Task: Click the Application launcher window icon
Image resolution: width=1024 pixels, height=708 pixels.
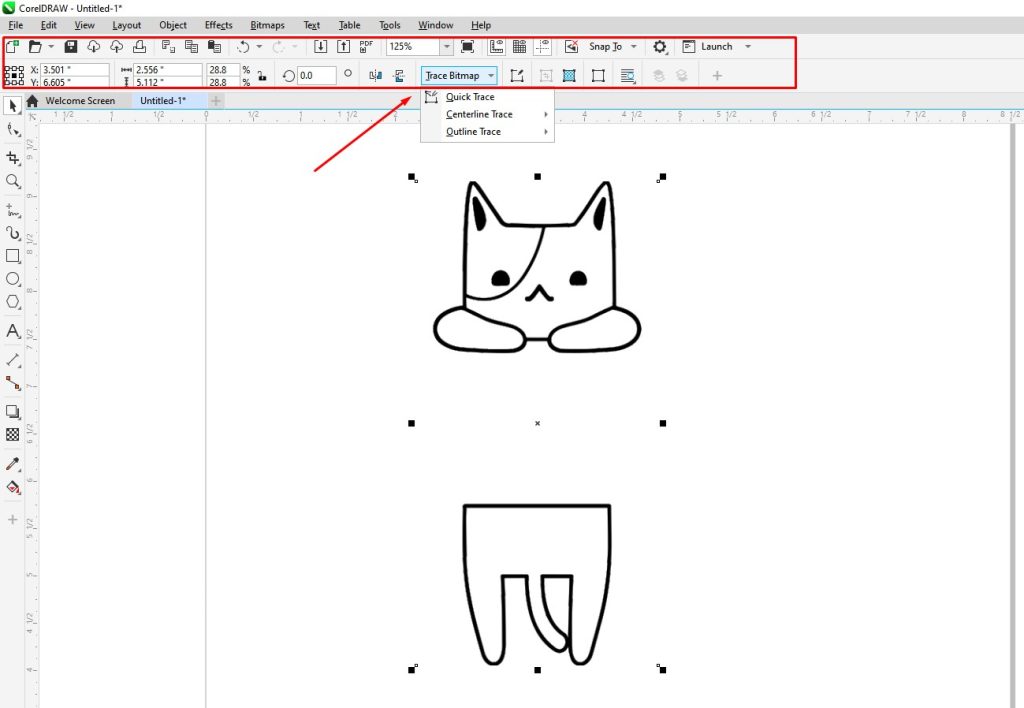Action: click(x=688, y=46)
